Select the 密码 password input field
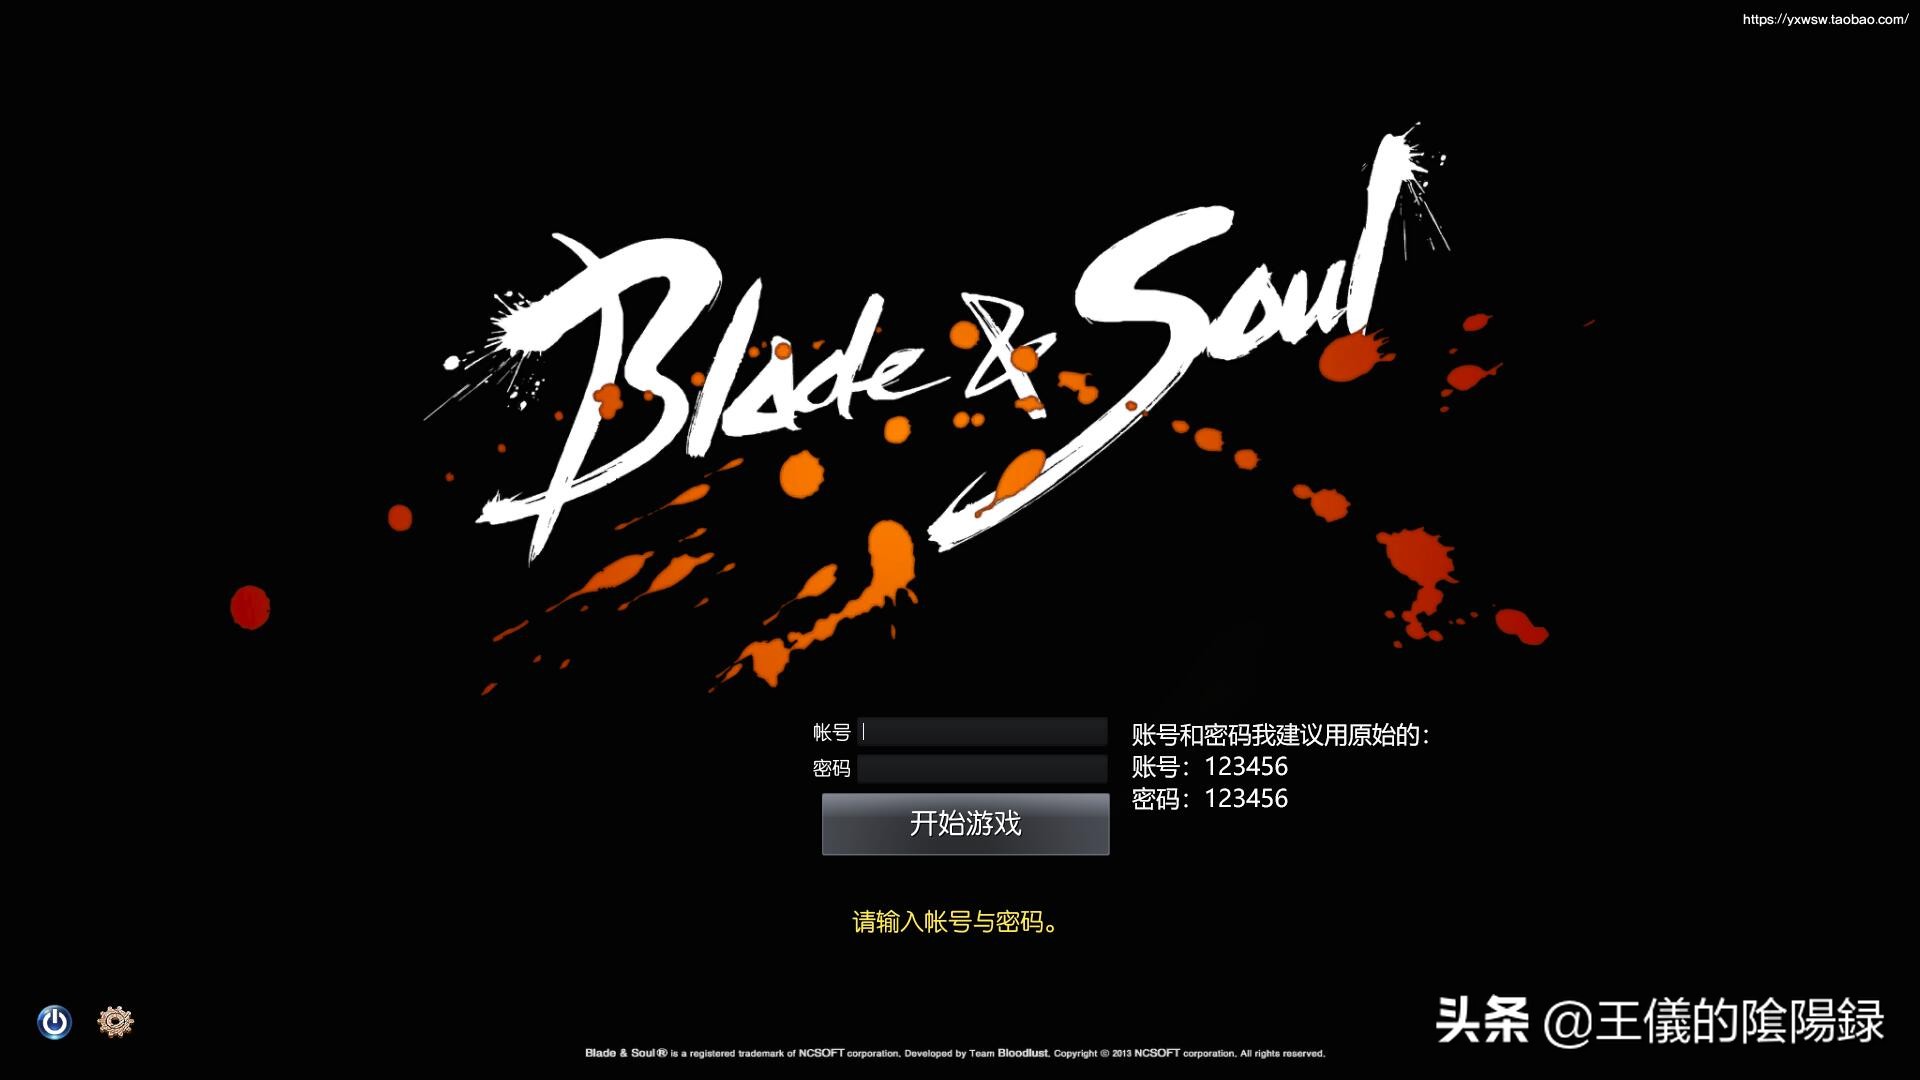 tap(983, 768)
